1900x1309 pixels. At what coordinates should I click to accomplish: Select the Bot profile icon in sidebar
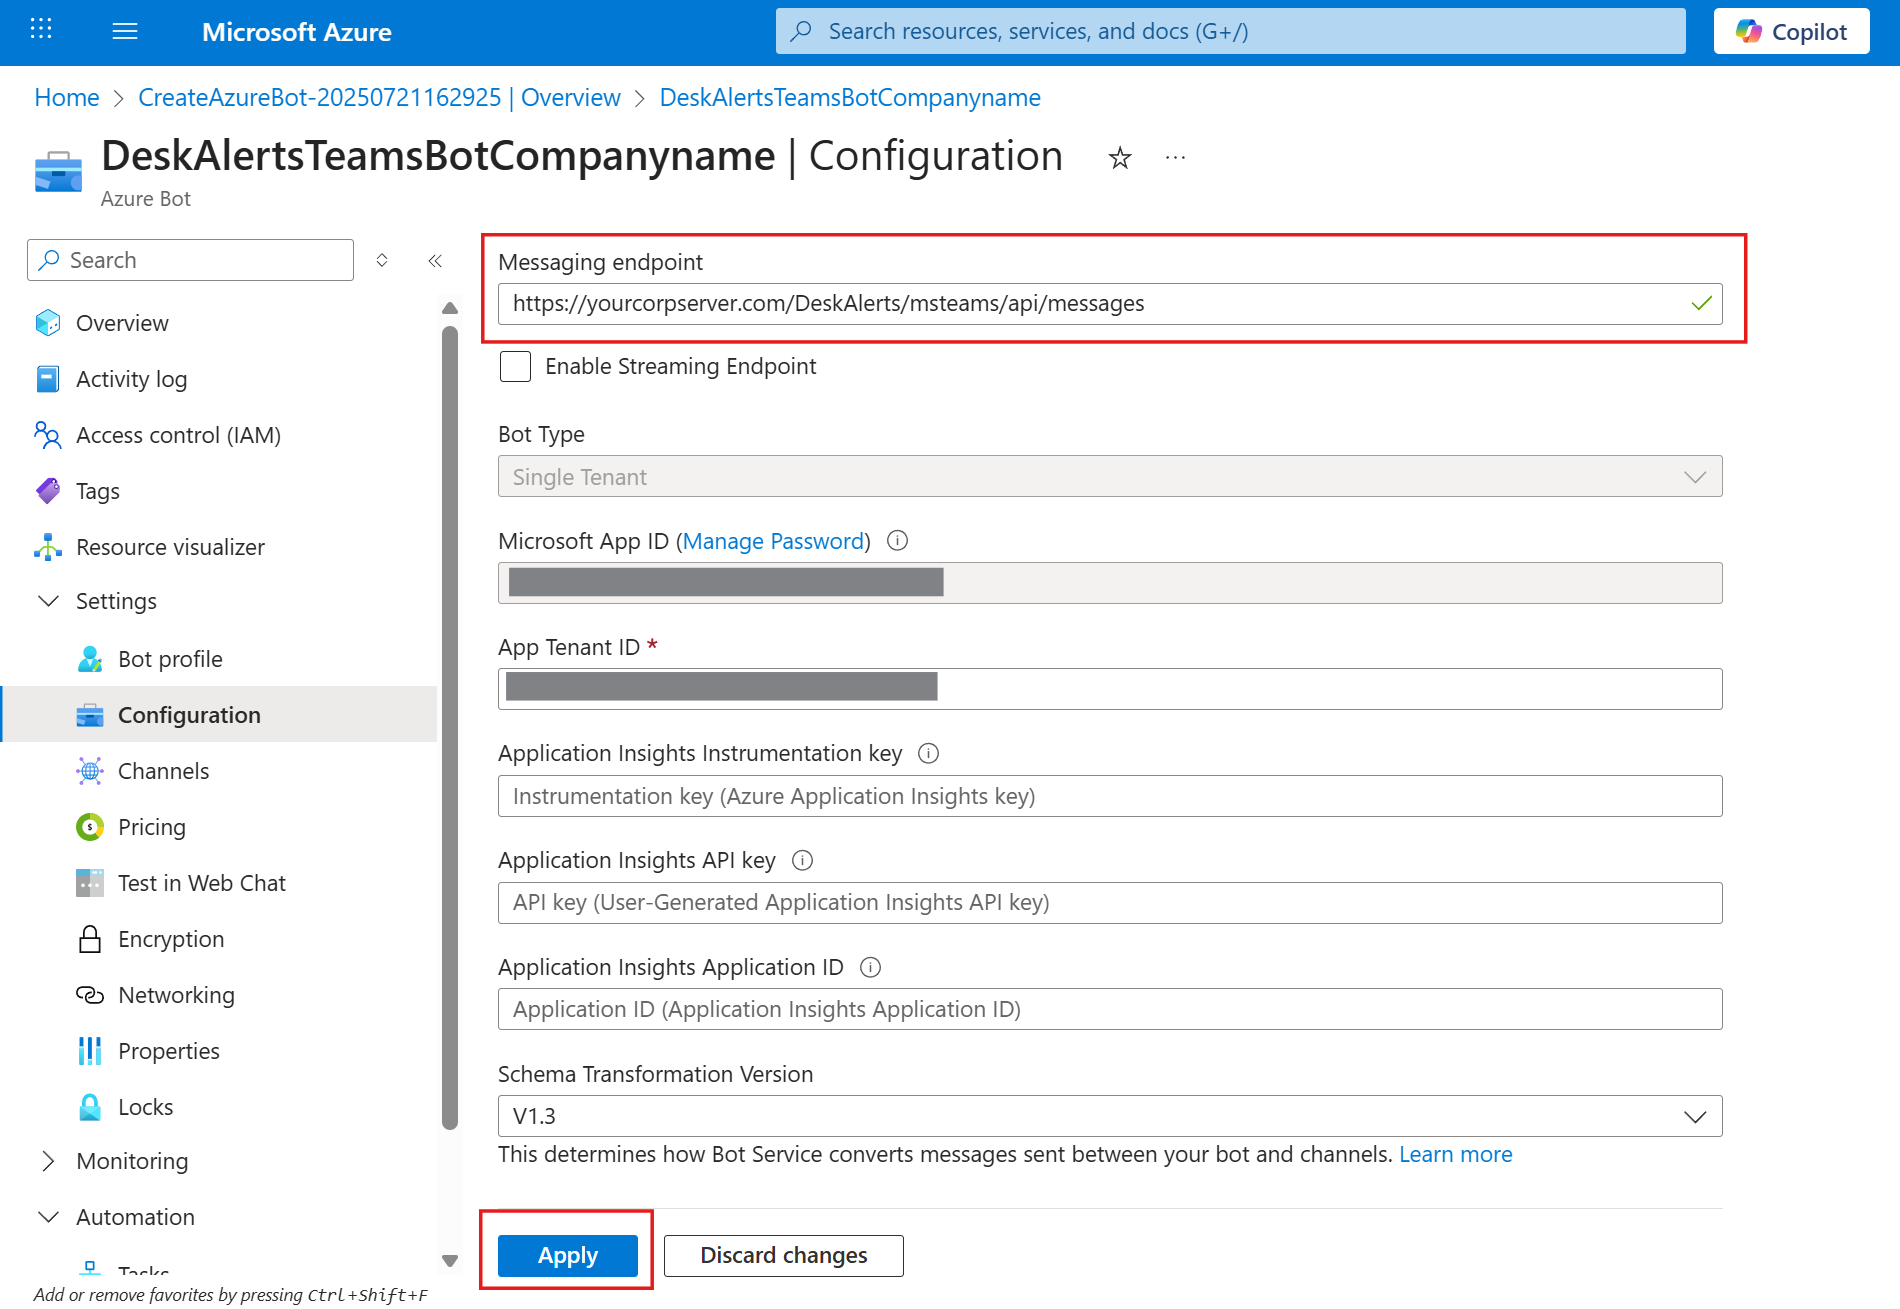click(x=90, y=658)
